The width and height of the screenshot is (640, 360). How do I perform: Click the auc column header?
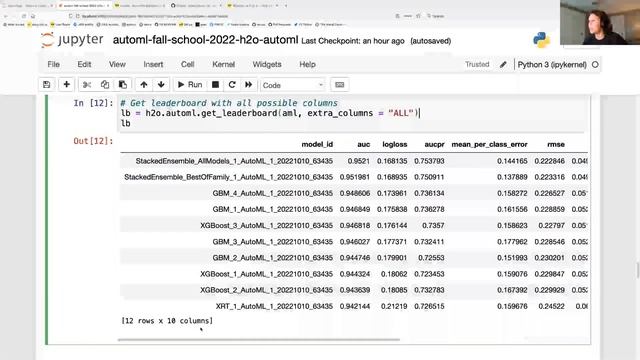click(x=363, y=144)
